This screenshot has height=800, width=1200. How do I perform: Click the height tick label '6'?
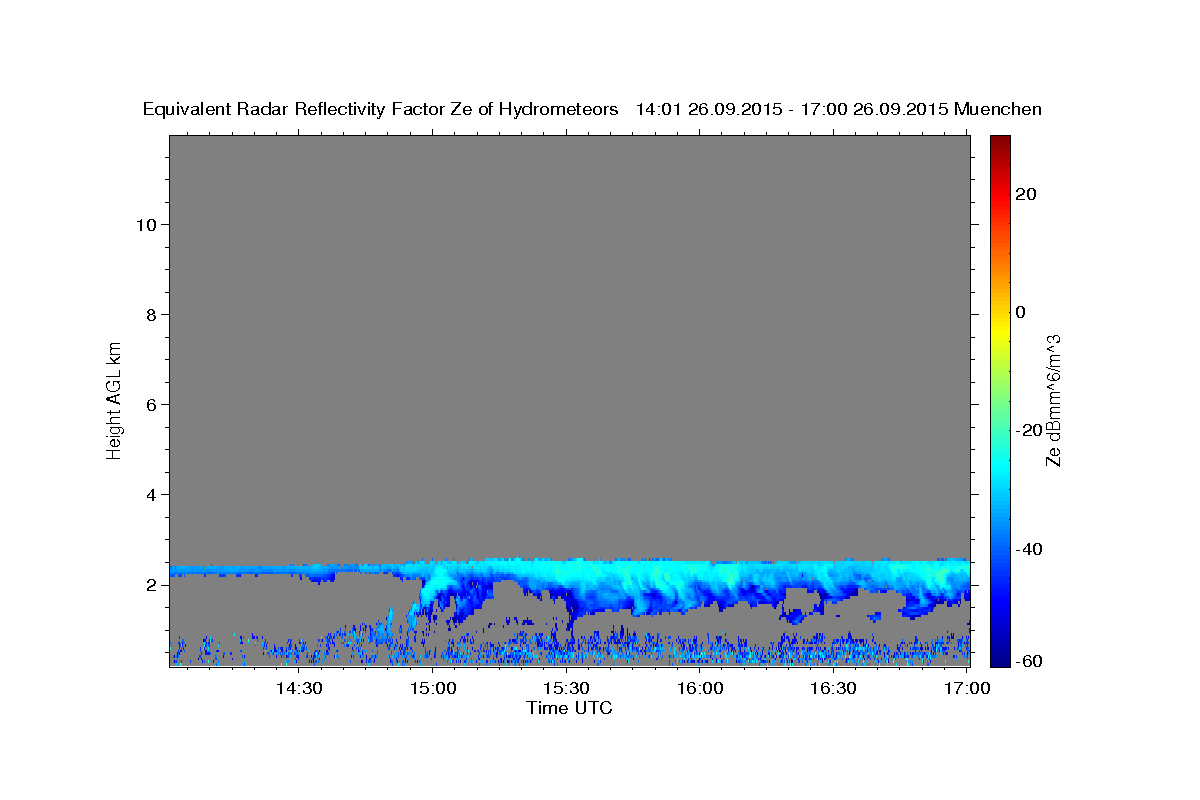pyautogui.click(x=149, y=404)
